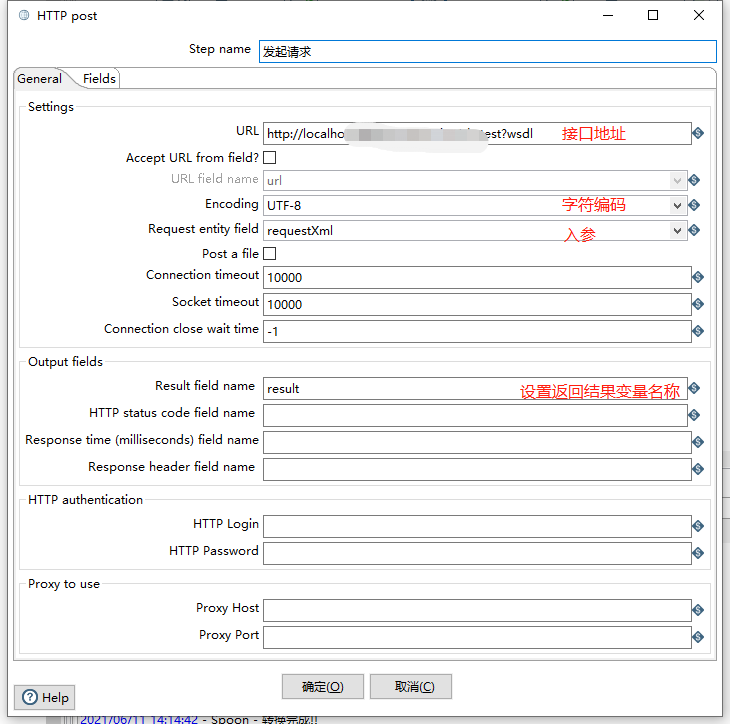Click variable icon beside HTTP status code field
The image size is (730, 724).
coord(694,415)
